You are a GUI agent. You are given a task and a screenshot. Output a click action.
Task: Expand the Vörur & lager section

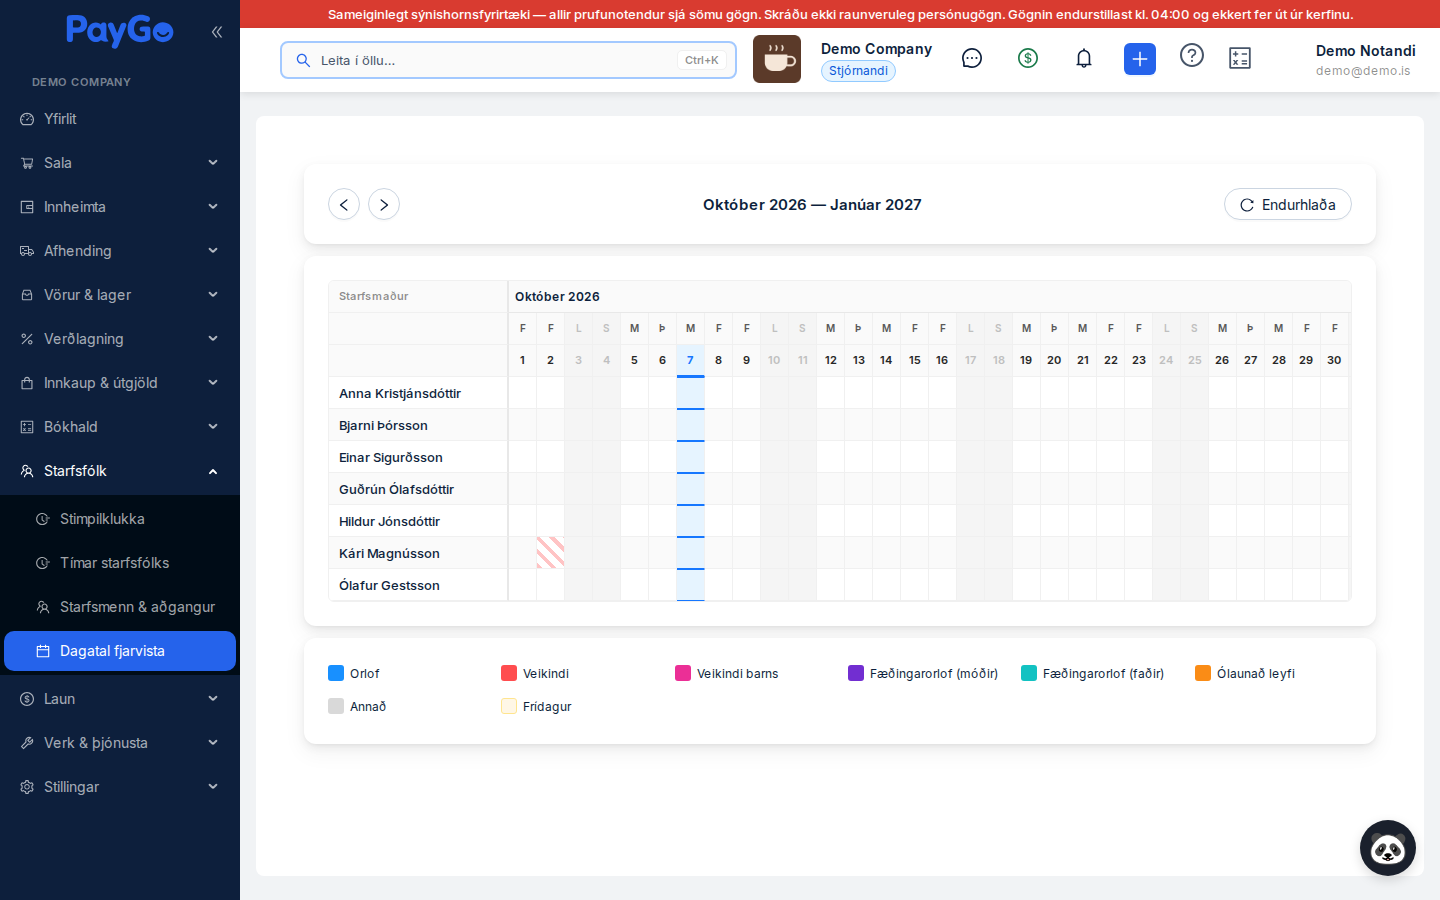120,295
